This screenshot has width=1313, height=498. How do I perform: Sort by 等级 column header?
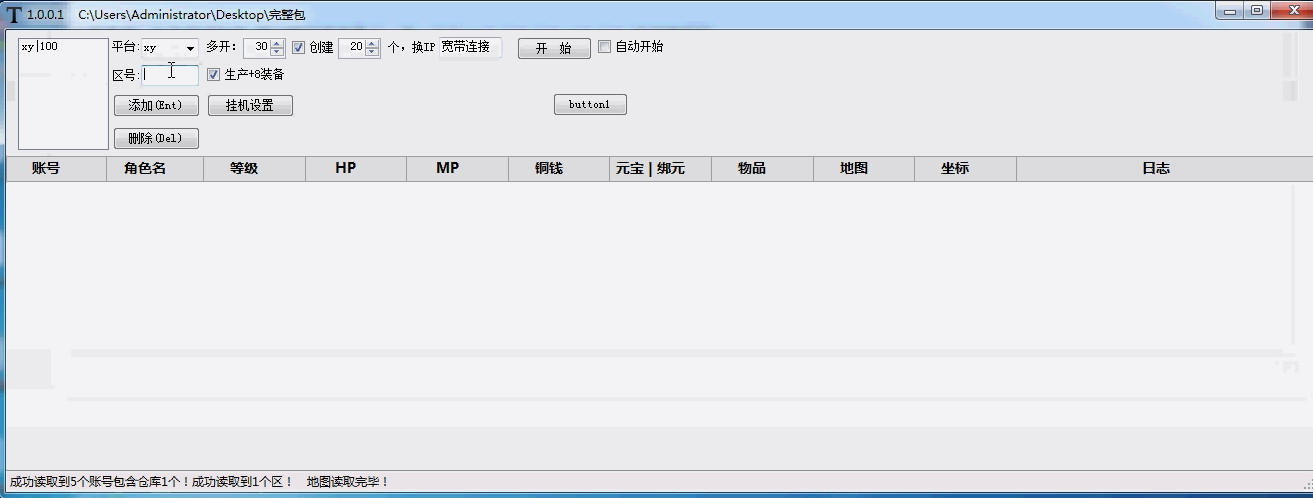click(x=254, y=168)
